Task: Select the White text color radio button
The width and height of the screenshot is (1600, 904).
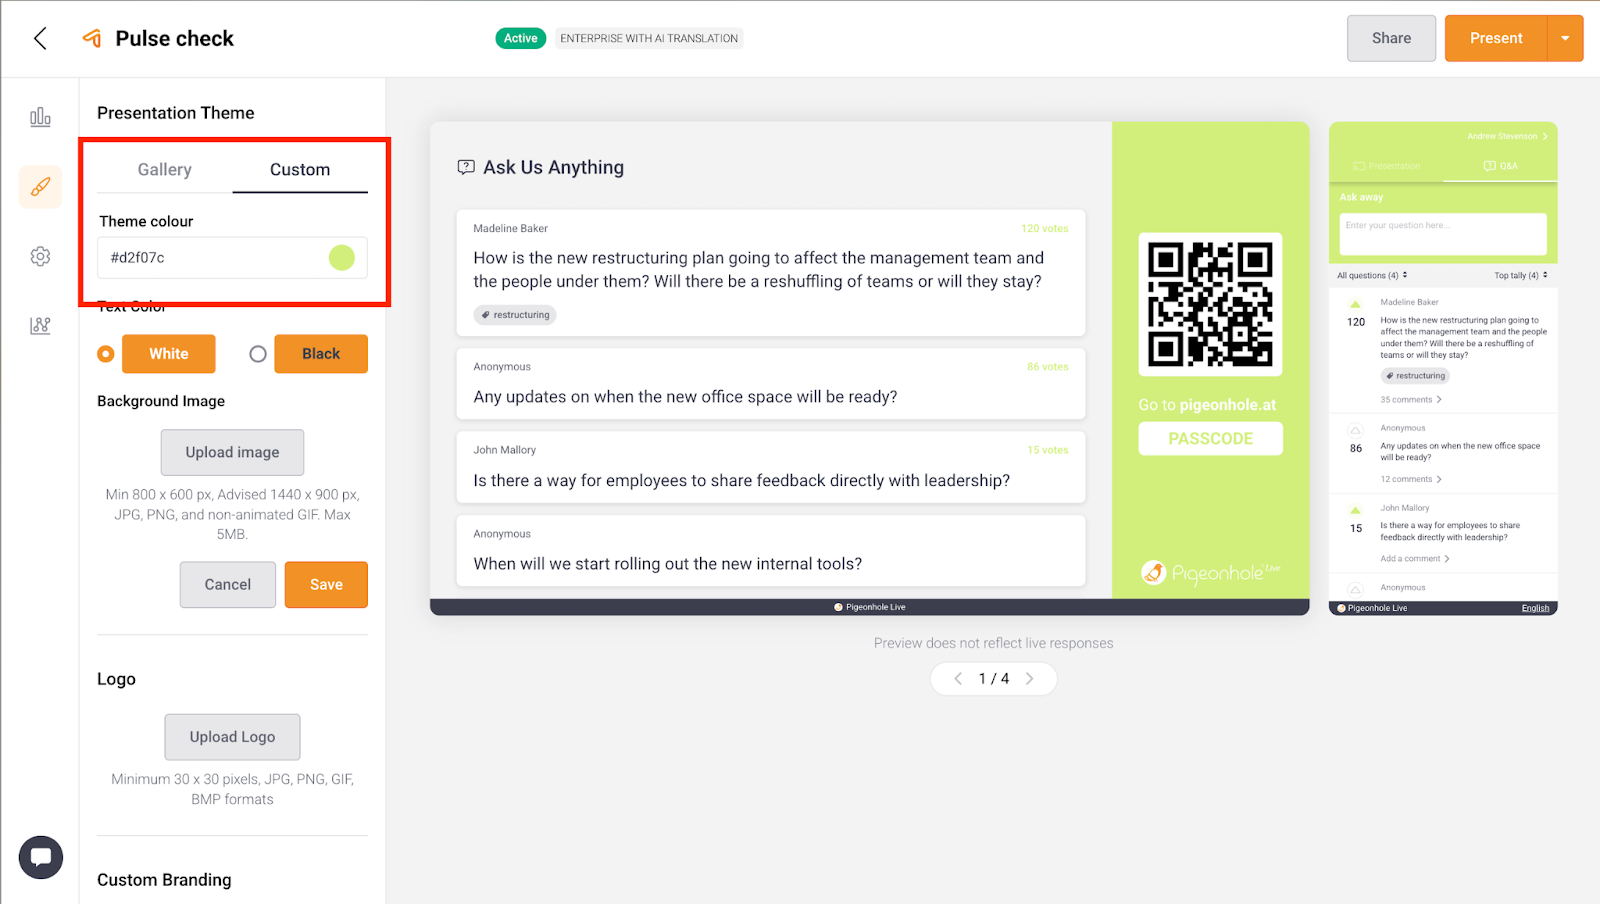Action: point(106,354)
